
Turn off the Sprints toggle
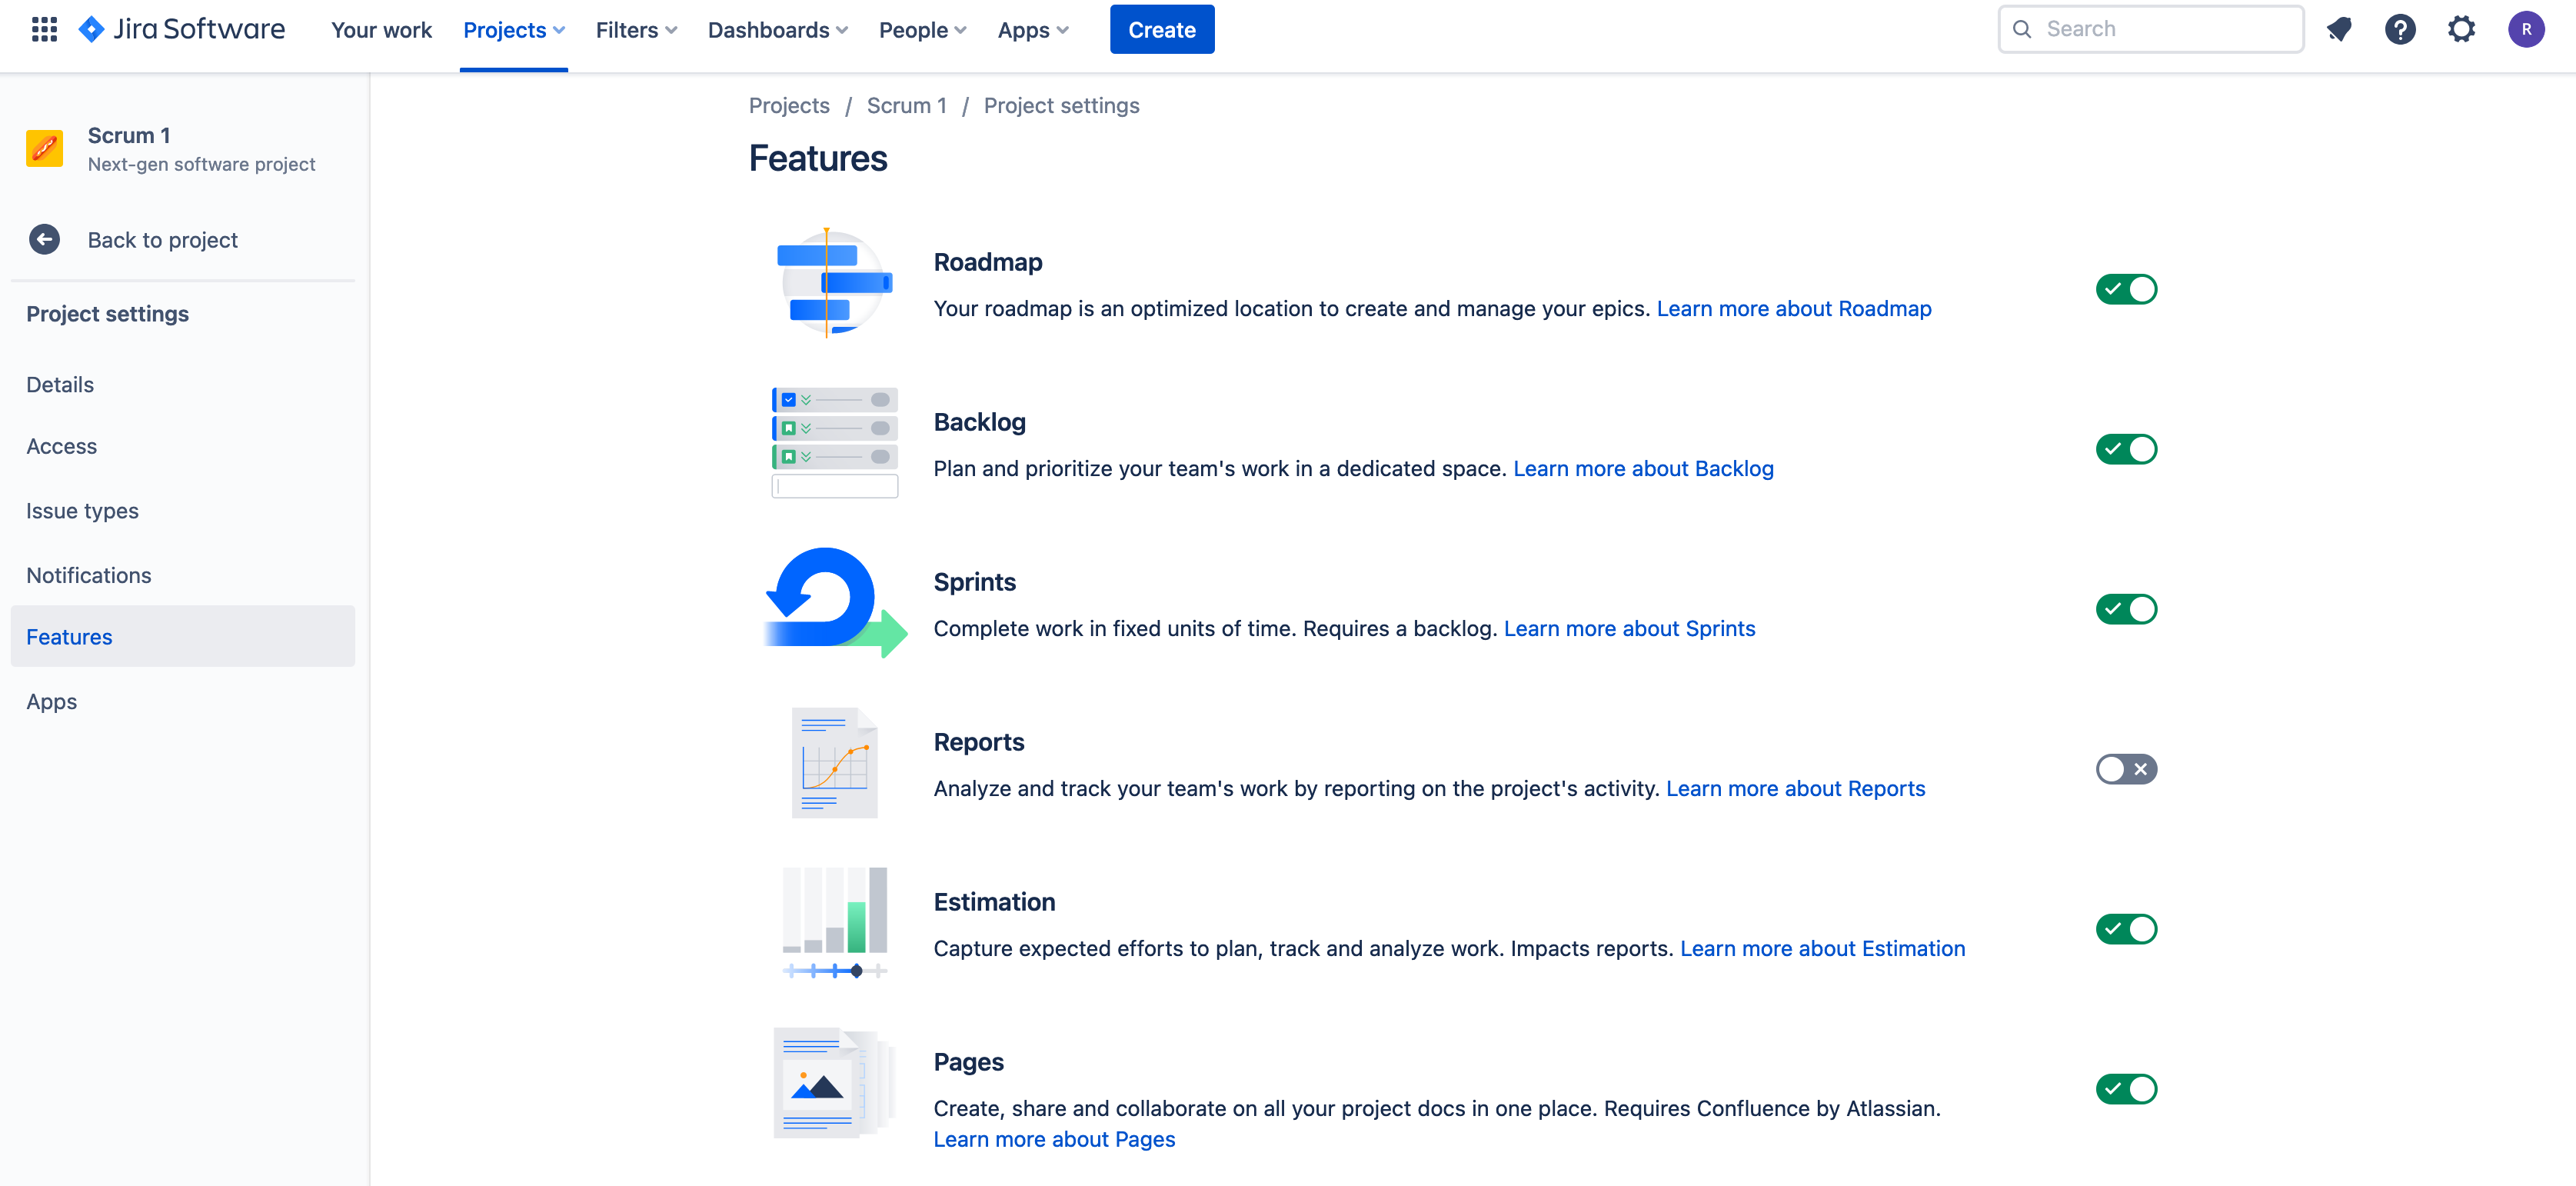2126,609
